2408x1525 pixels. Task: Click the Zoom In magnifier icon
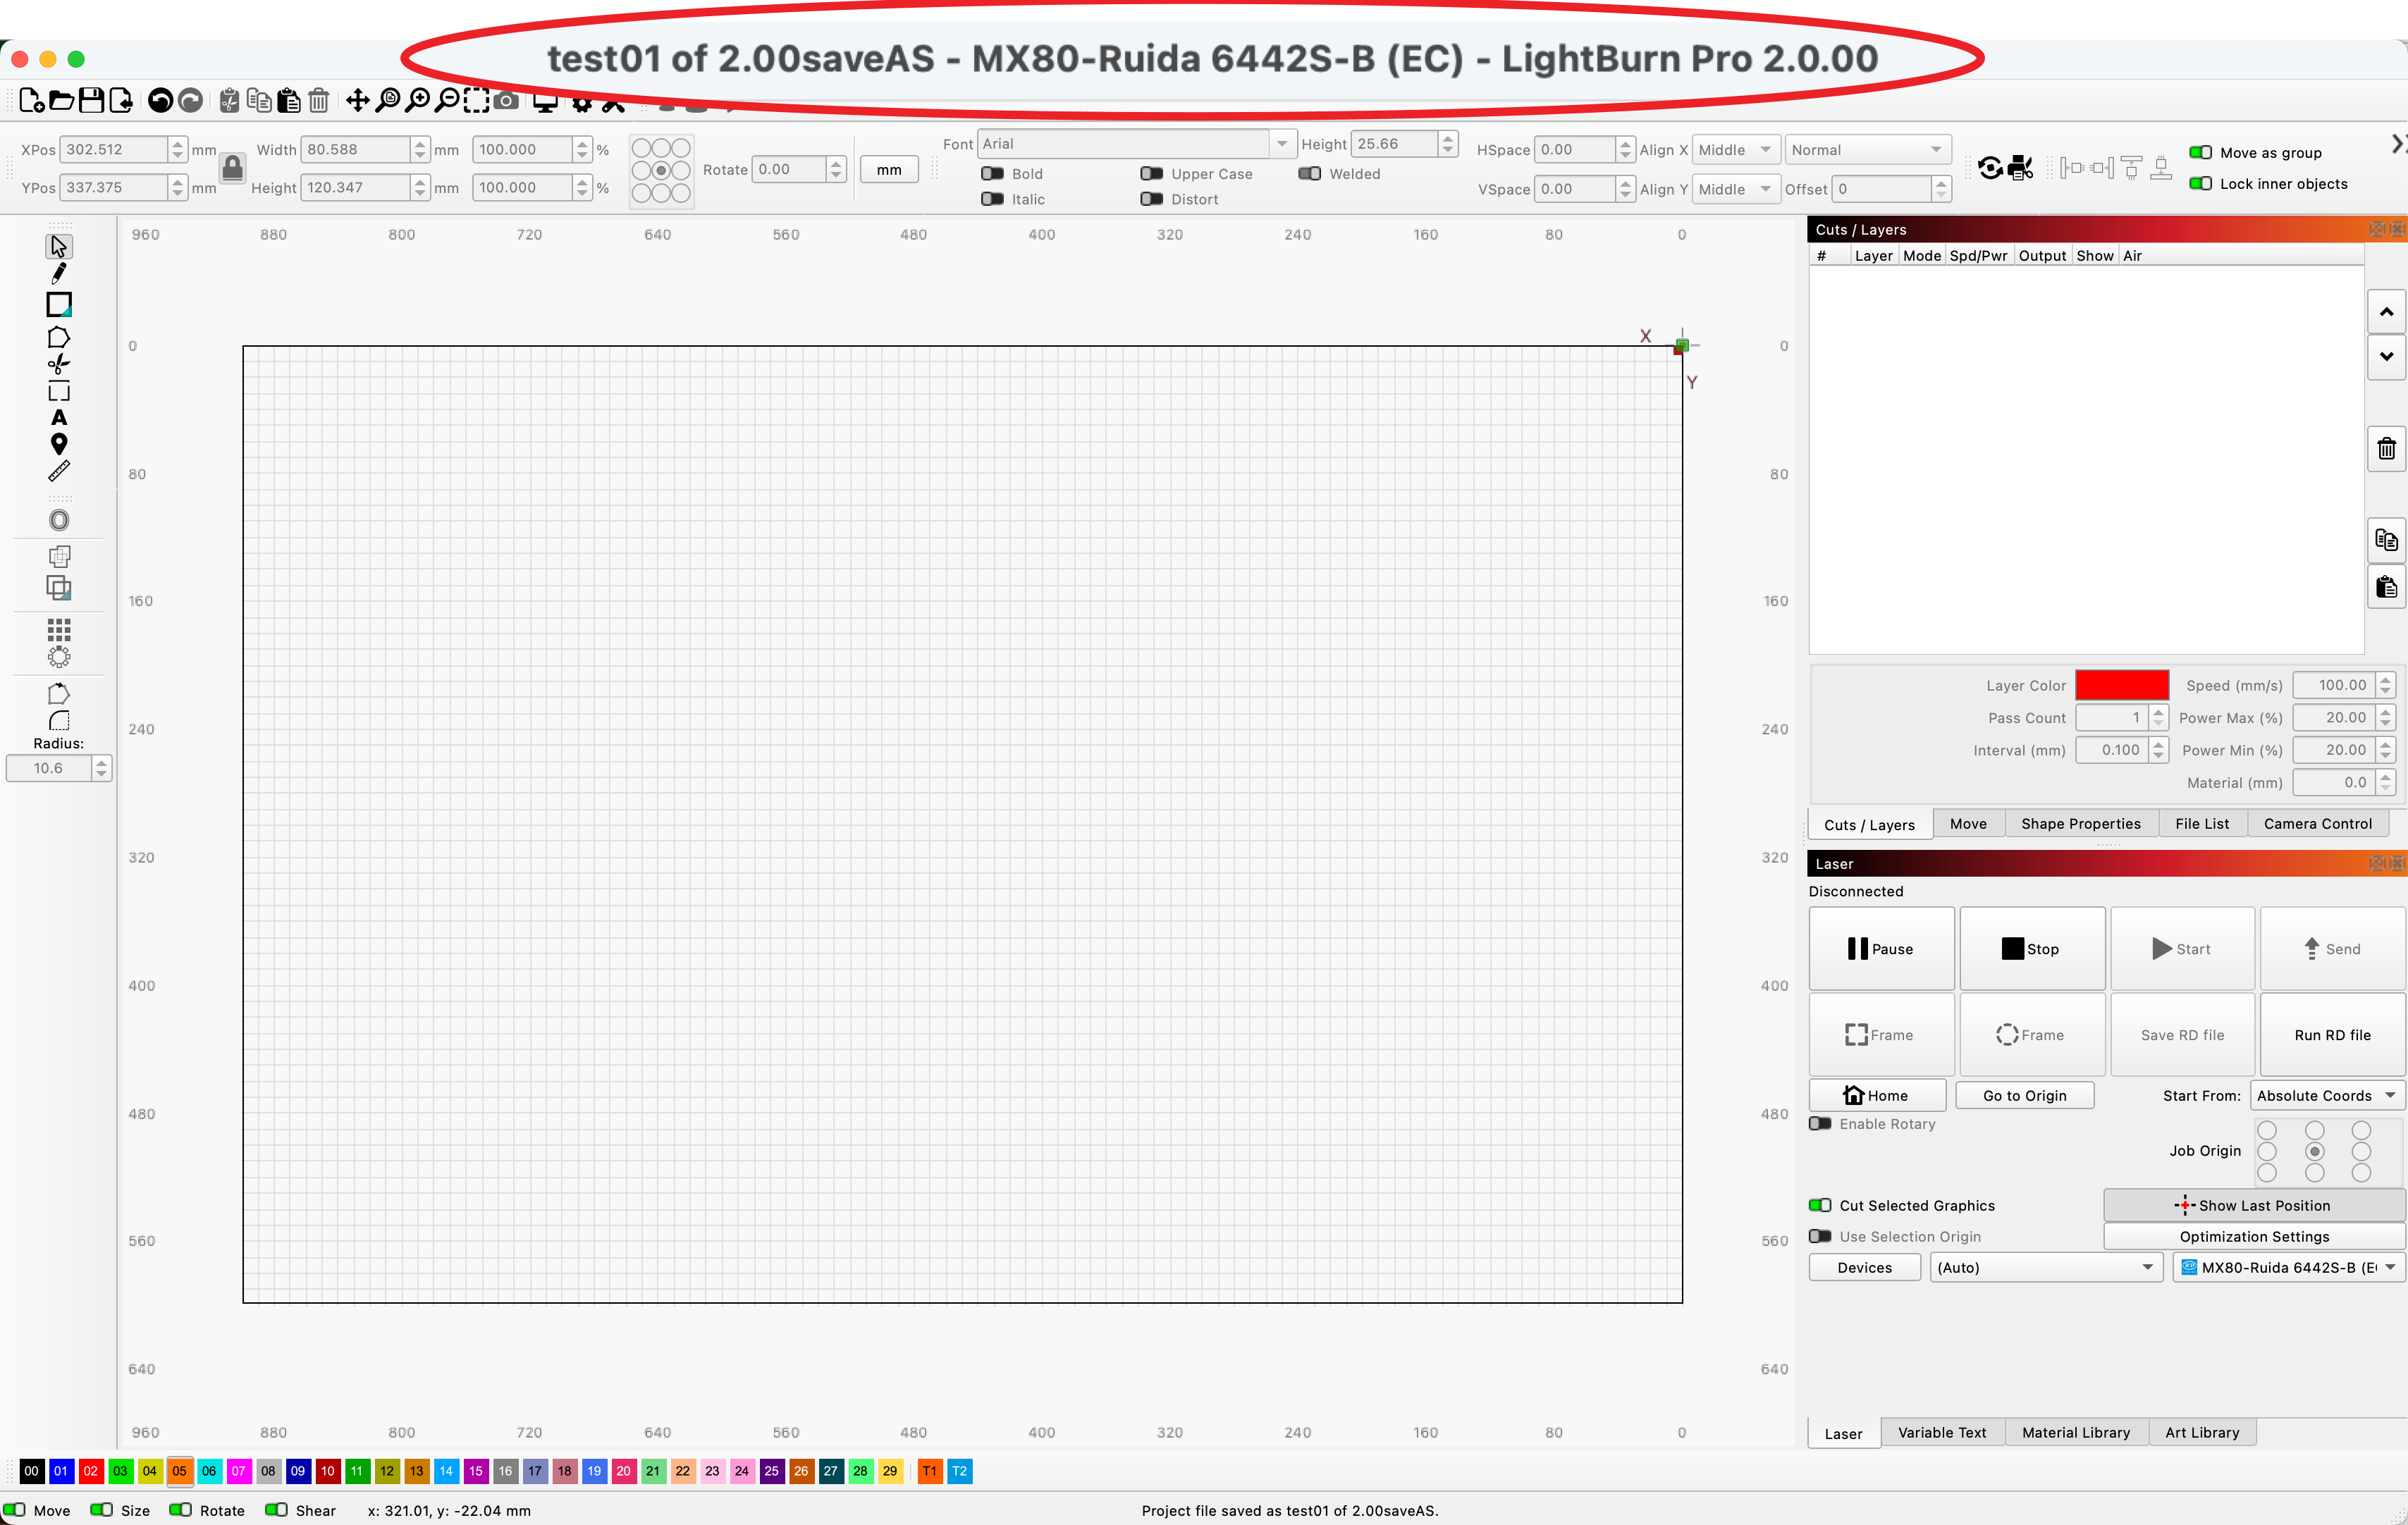point(418,100)
